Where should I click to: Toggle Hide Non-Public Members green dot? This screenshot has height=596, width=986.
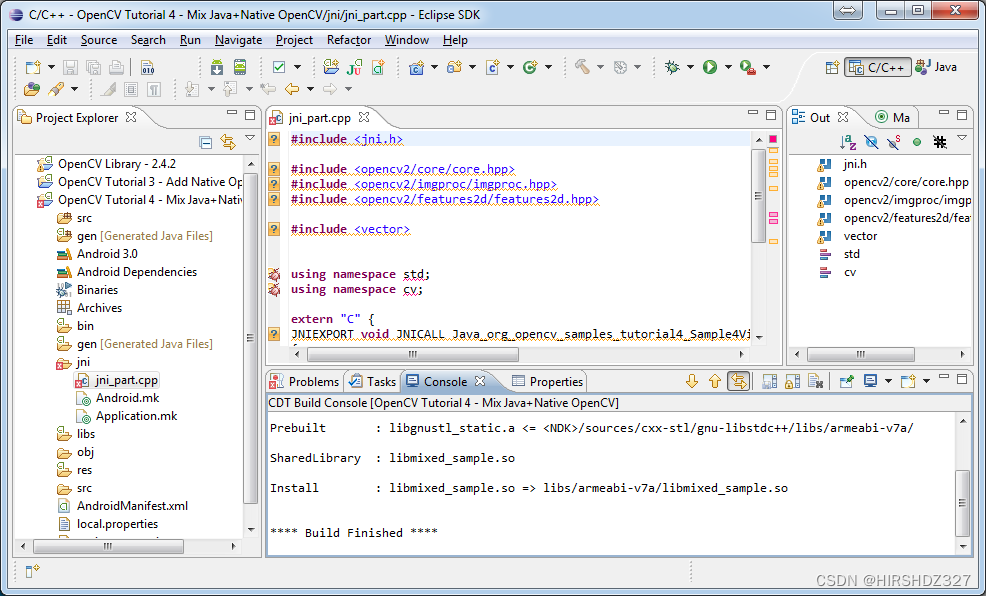pos(917,143)
